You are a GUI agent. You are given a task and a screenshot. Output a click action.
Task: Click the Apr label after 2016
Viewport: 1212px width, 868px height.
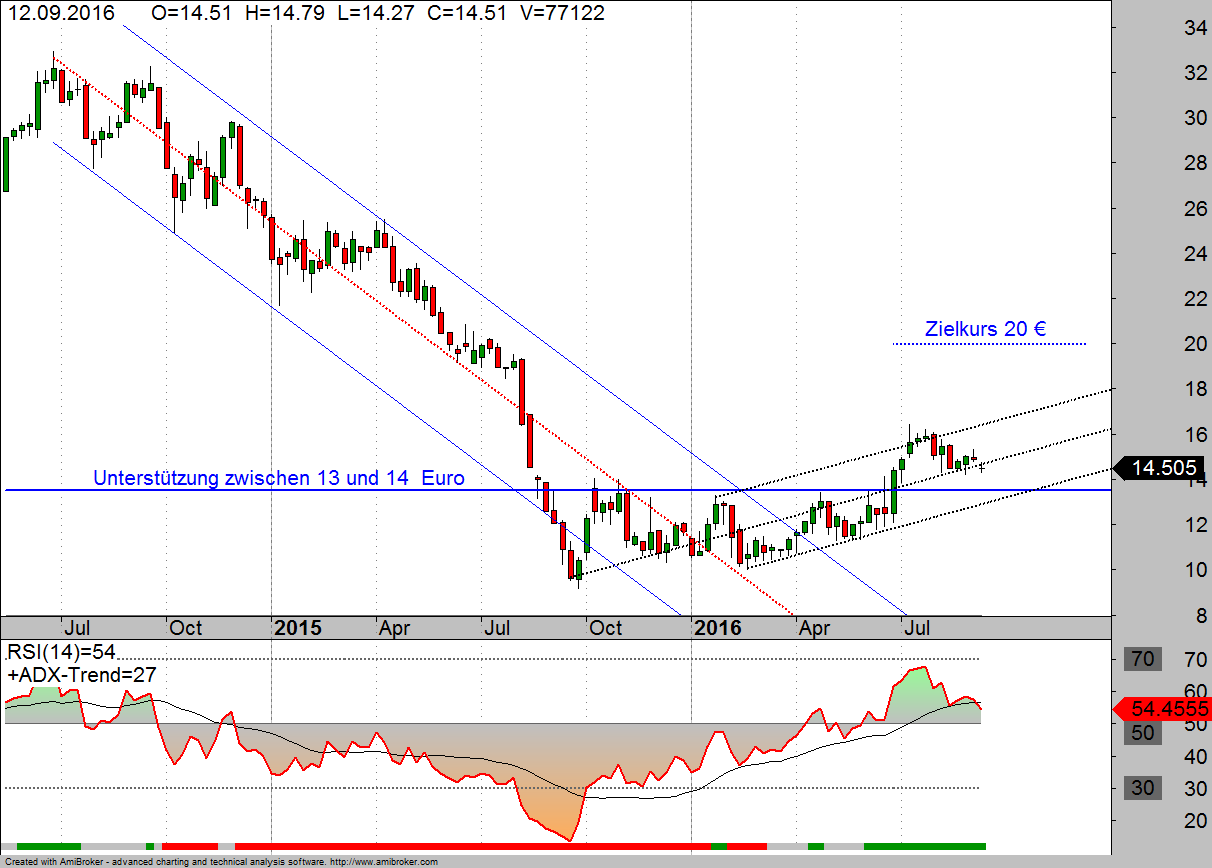coord(815,628)
